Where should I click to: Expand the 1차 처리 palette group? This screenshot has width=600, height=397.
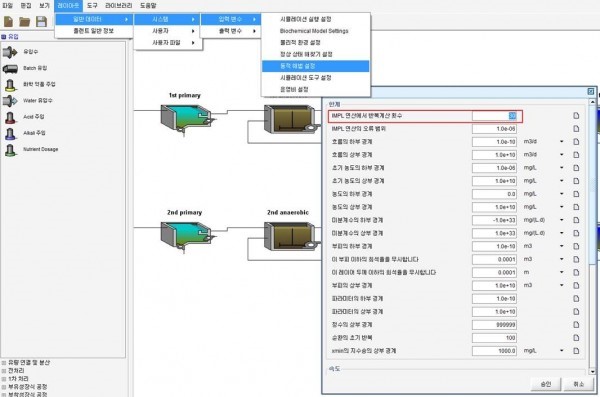4,379
